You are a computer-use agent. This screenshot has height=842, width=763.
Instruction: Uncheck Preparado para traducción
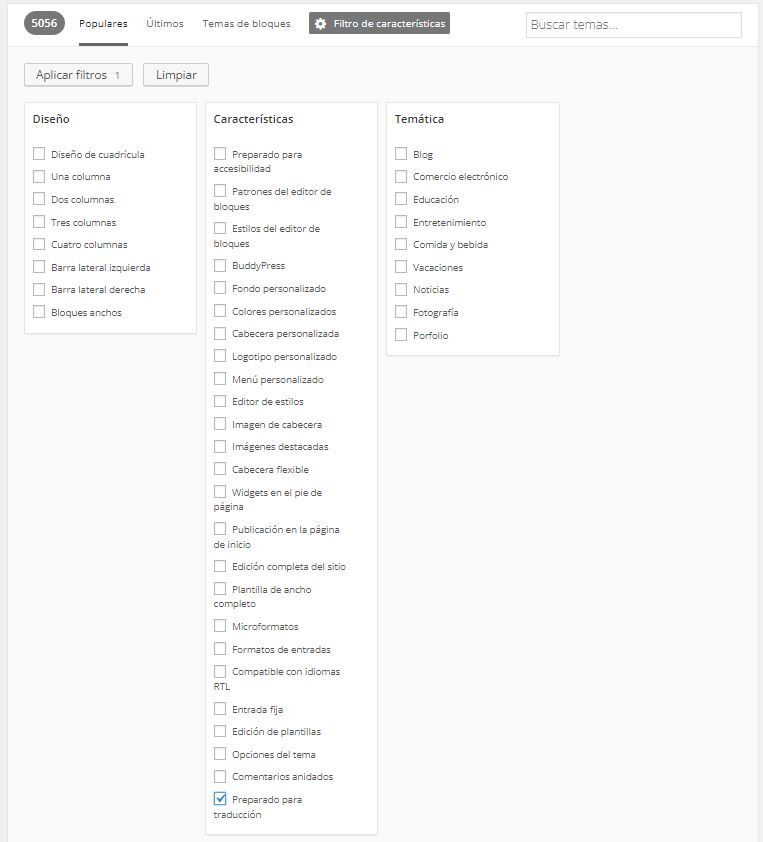coord(220,799)
